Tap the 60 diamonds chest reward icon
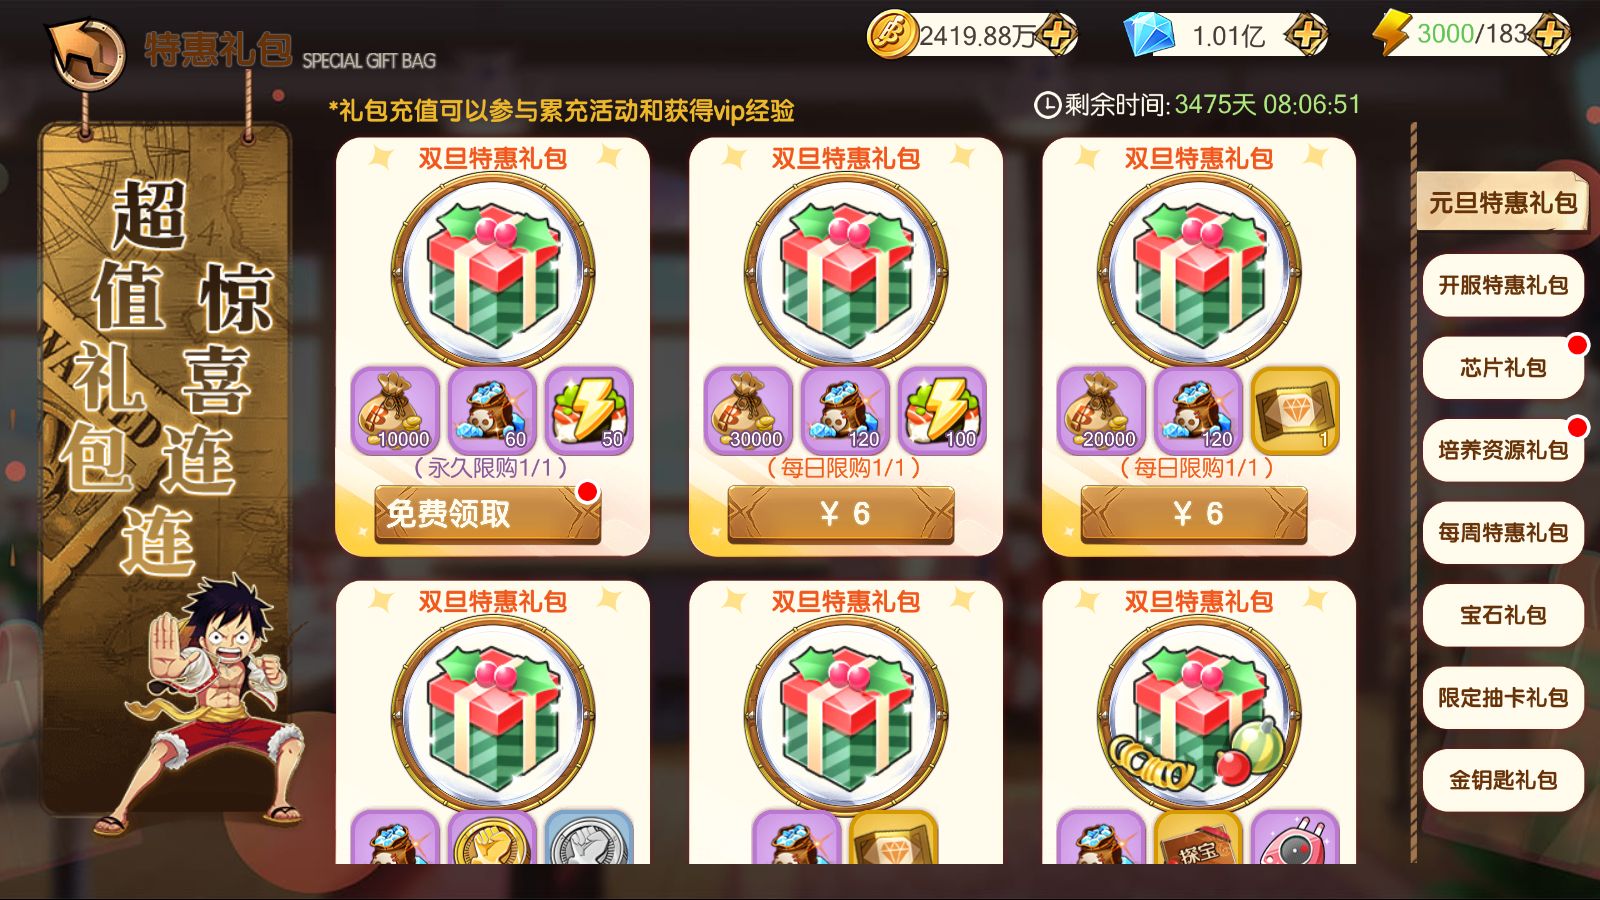The height and width of the screenshot is (900, 1600). point(492,410)
